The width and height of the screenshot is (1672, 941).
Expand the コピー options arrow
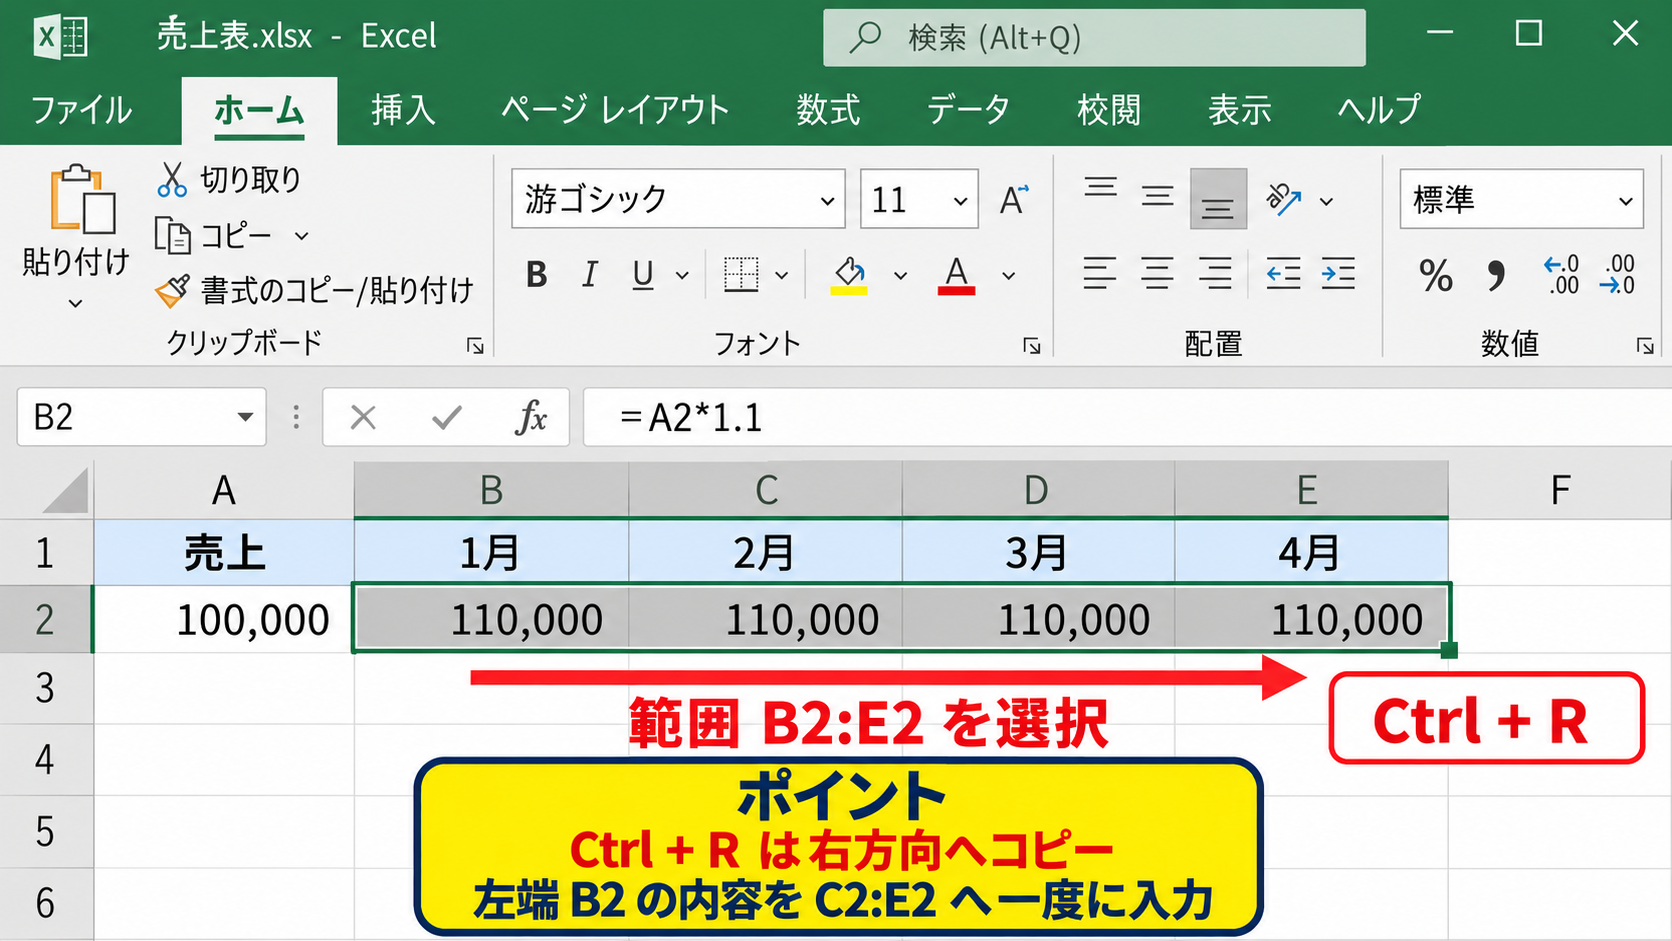pyautogui.click(x=301, y=236)
